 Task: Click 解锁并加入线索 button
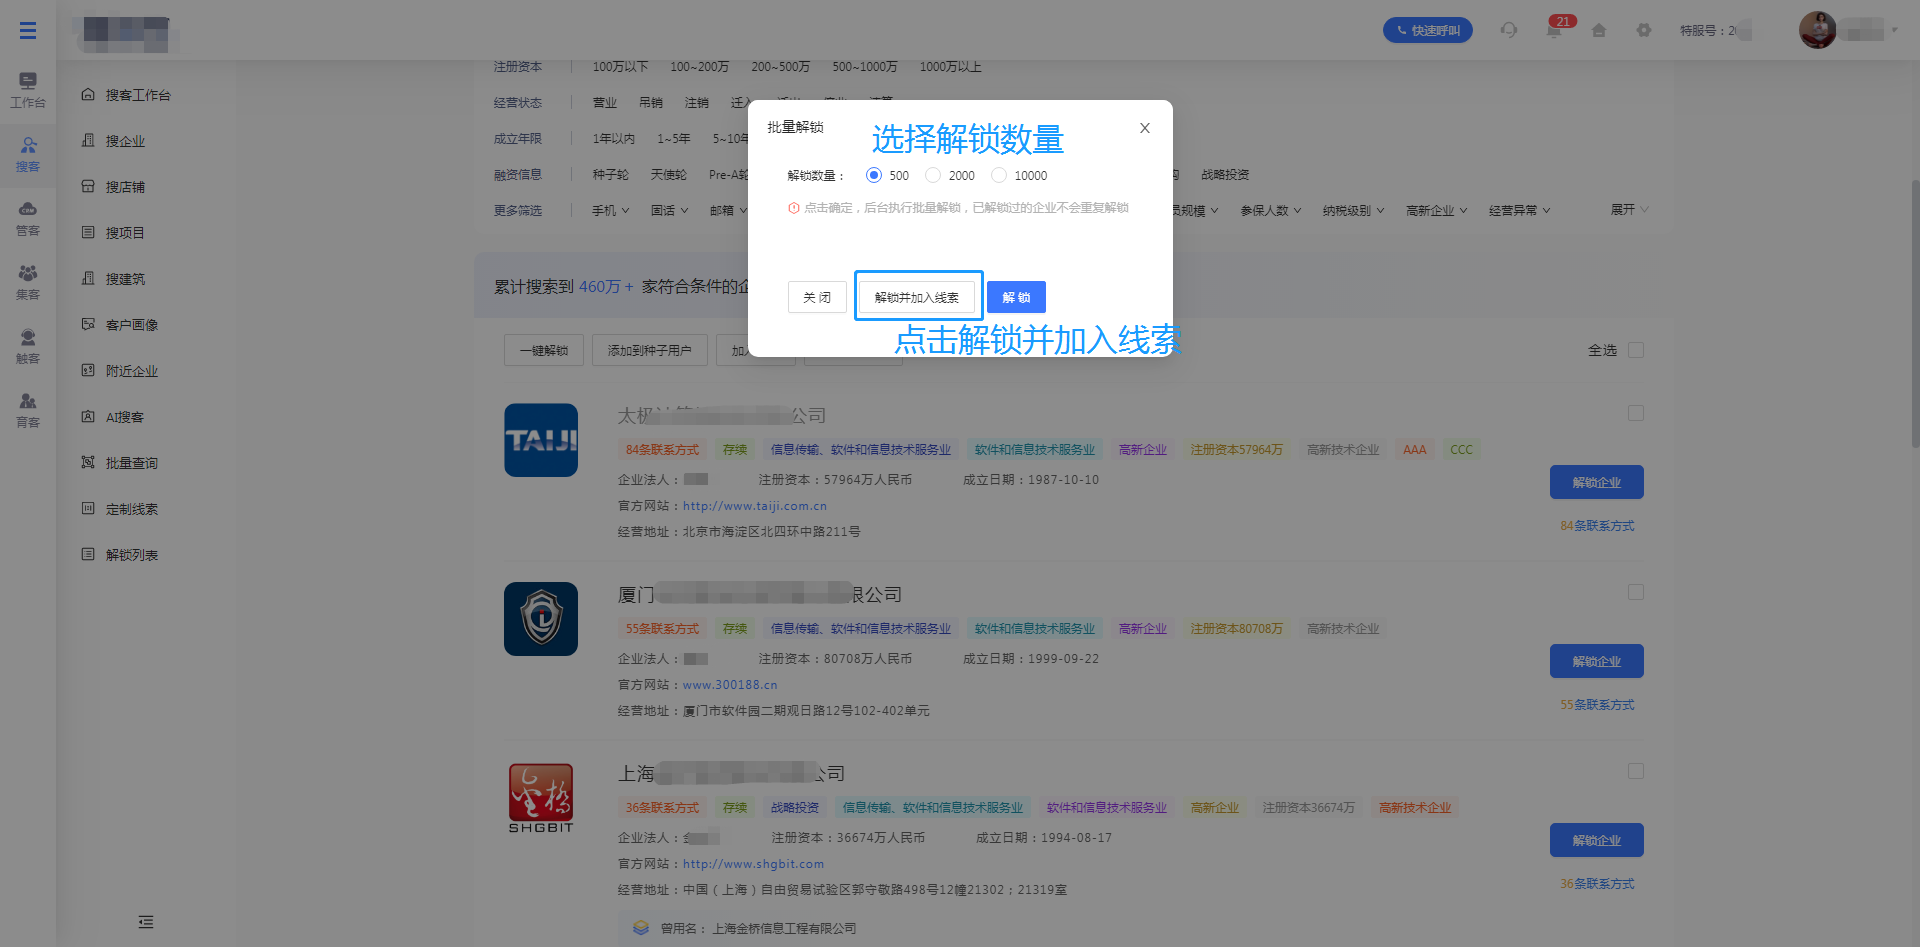(x=917, y=297)
